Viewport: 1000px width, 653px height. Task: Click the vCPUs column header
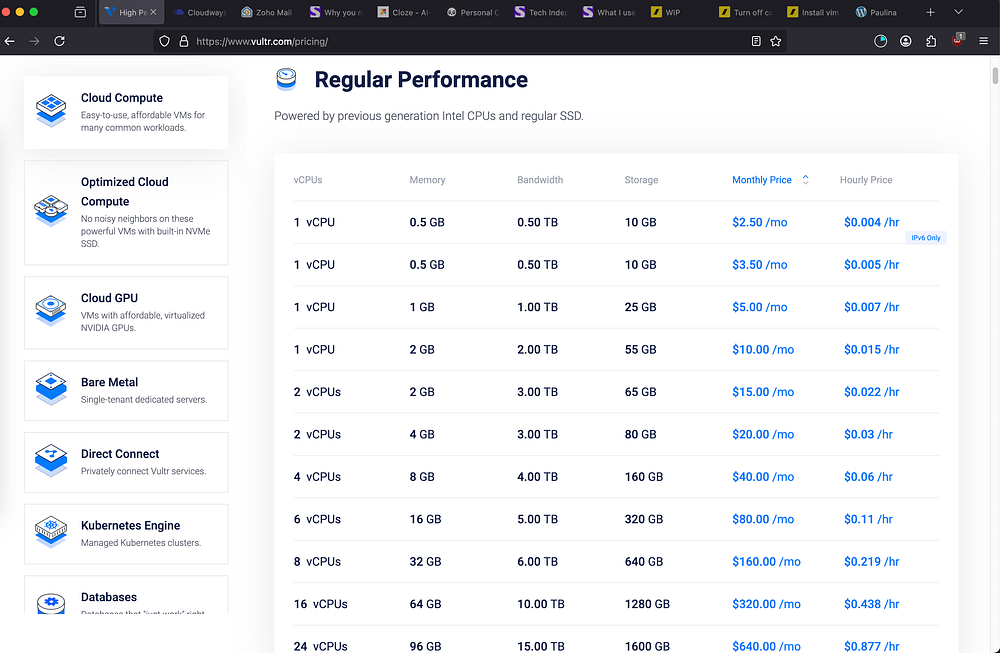pos(308,180)
